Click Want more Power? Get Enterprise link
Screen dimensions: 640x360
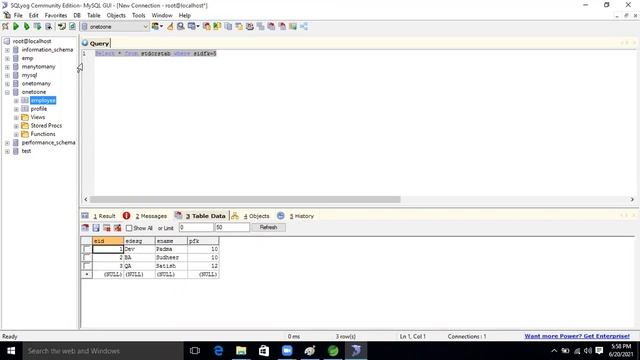(x=577, y=336)
